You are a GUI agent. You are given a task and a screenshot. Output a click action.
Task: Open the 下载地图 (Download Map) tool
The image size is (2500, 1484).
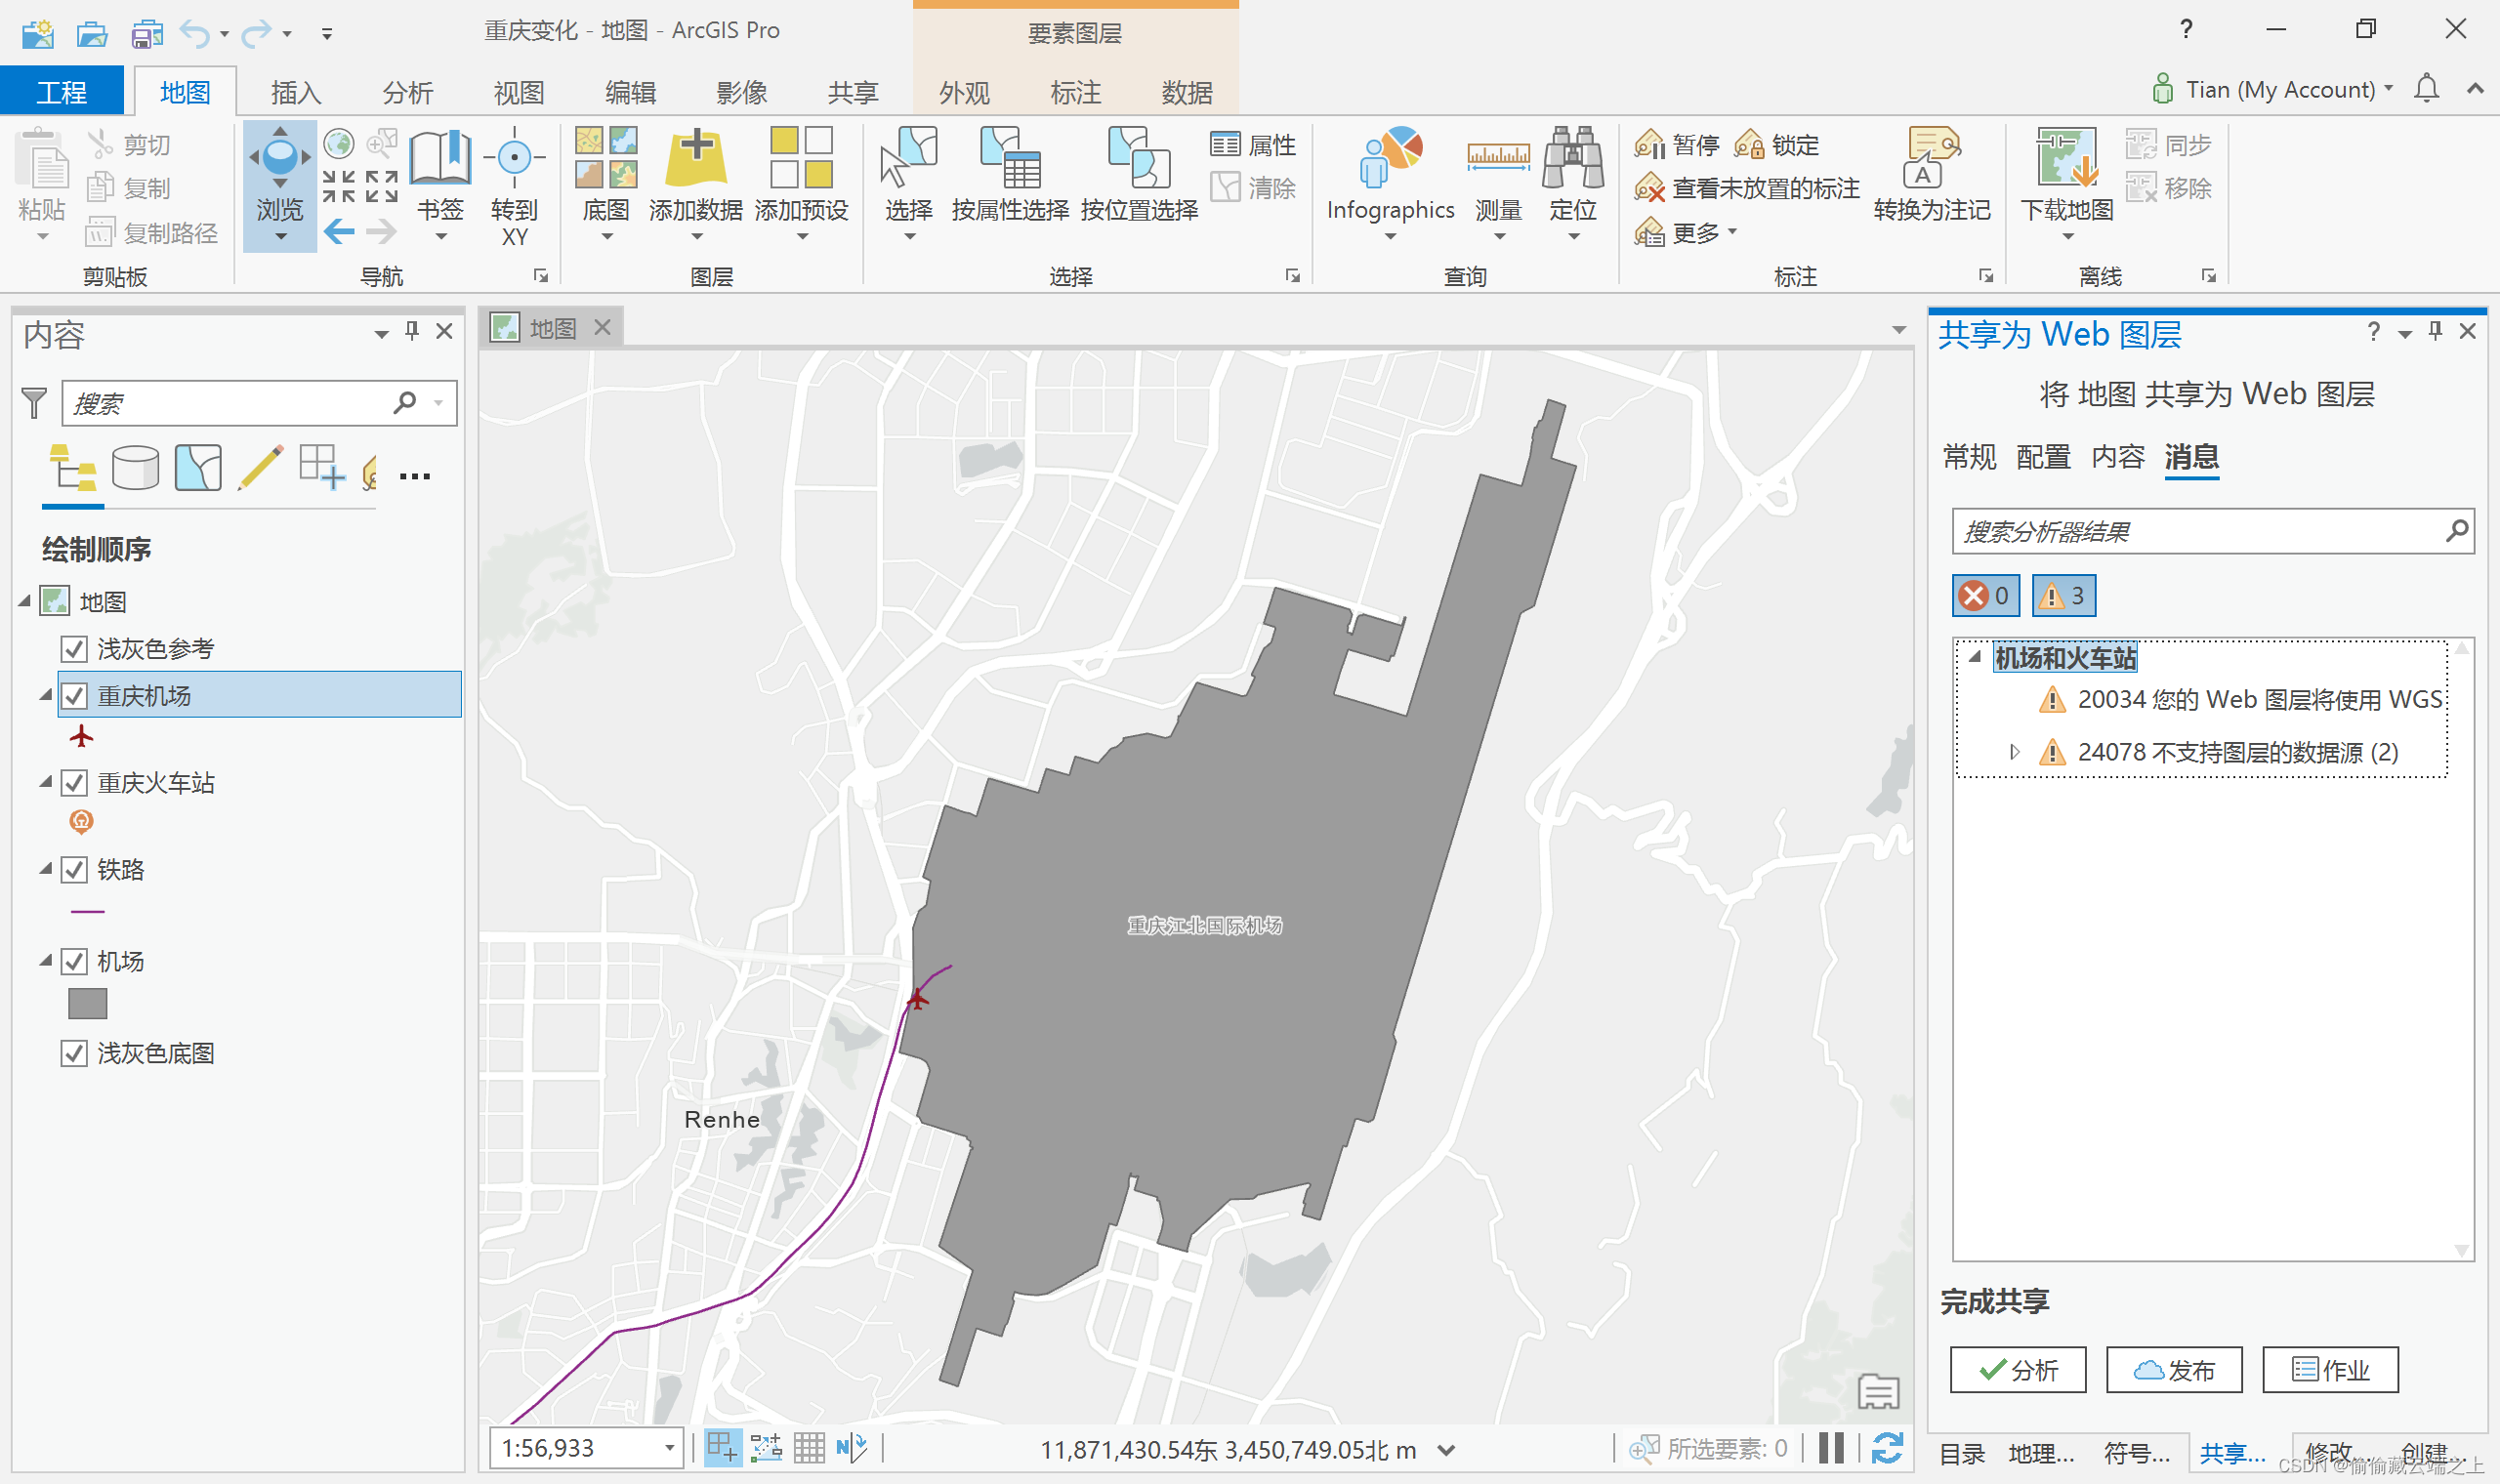2066,160
